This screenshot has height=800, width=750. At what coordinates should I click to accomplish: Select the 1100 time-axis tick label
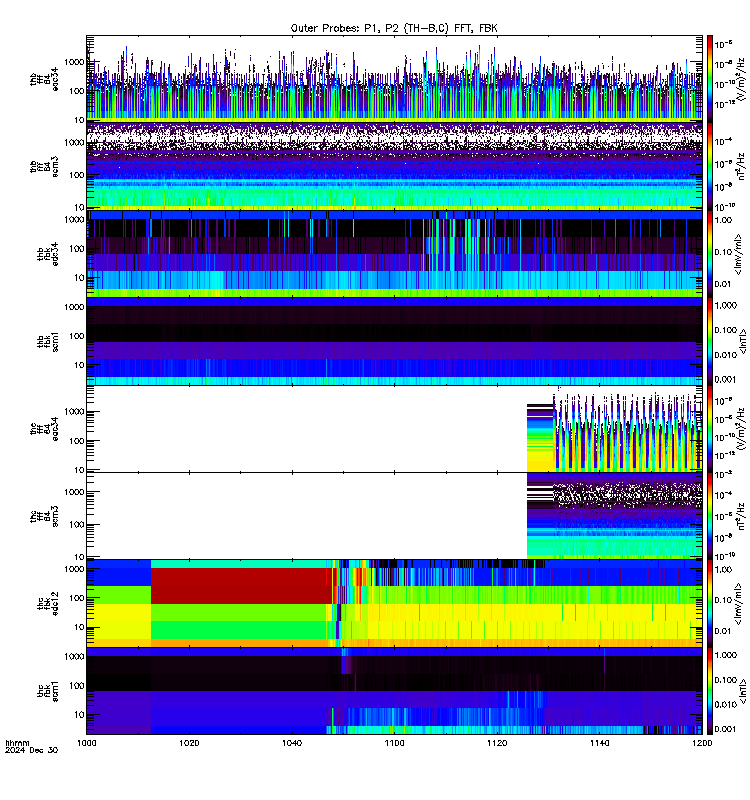(394, 743)
